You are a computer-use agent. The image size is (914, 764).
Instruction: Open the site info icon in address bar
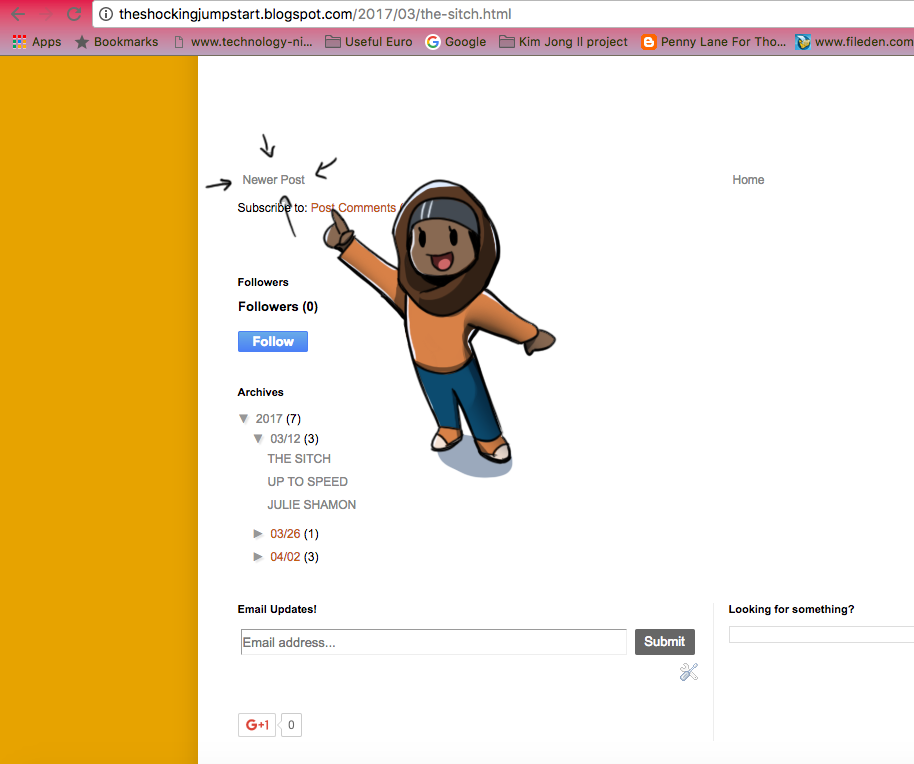point(106,14)
